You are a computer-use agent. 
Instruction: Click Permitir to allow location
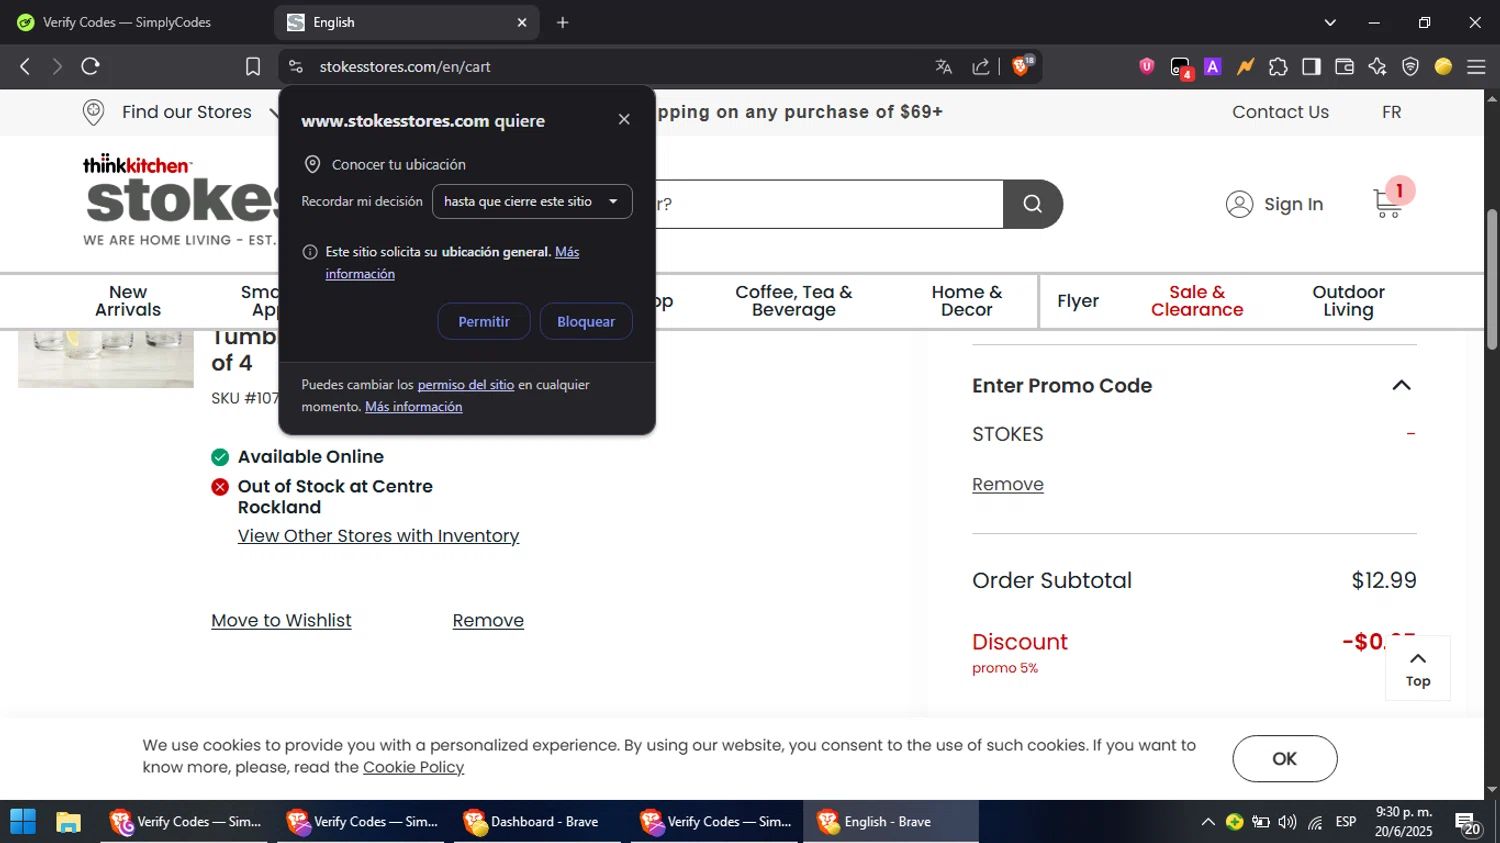coord(484,321)
